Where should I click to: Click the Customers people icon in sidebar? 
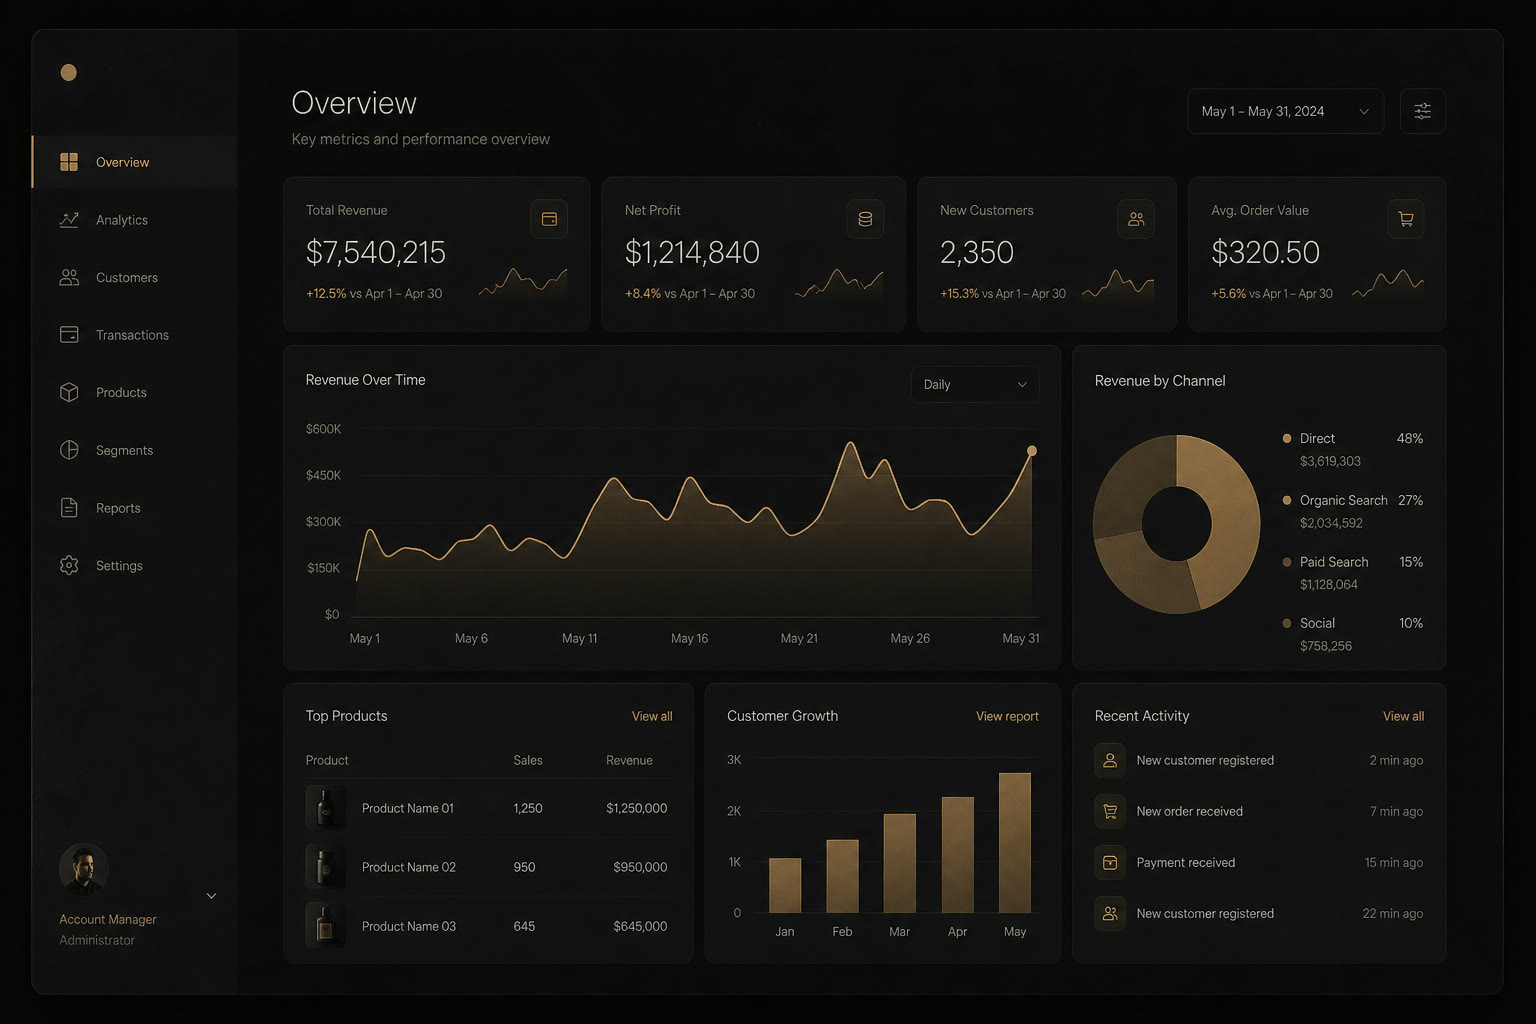[x=69, y=277]
